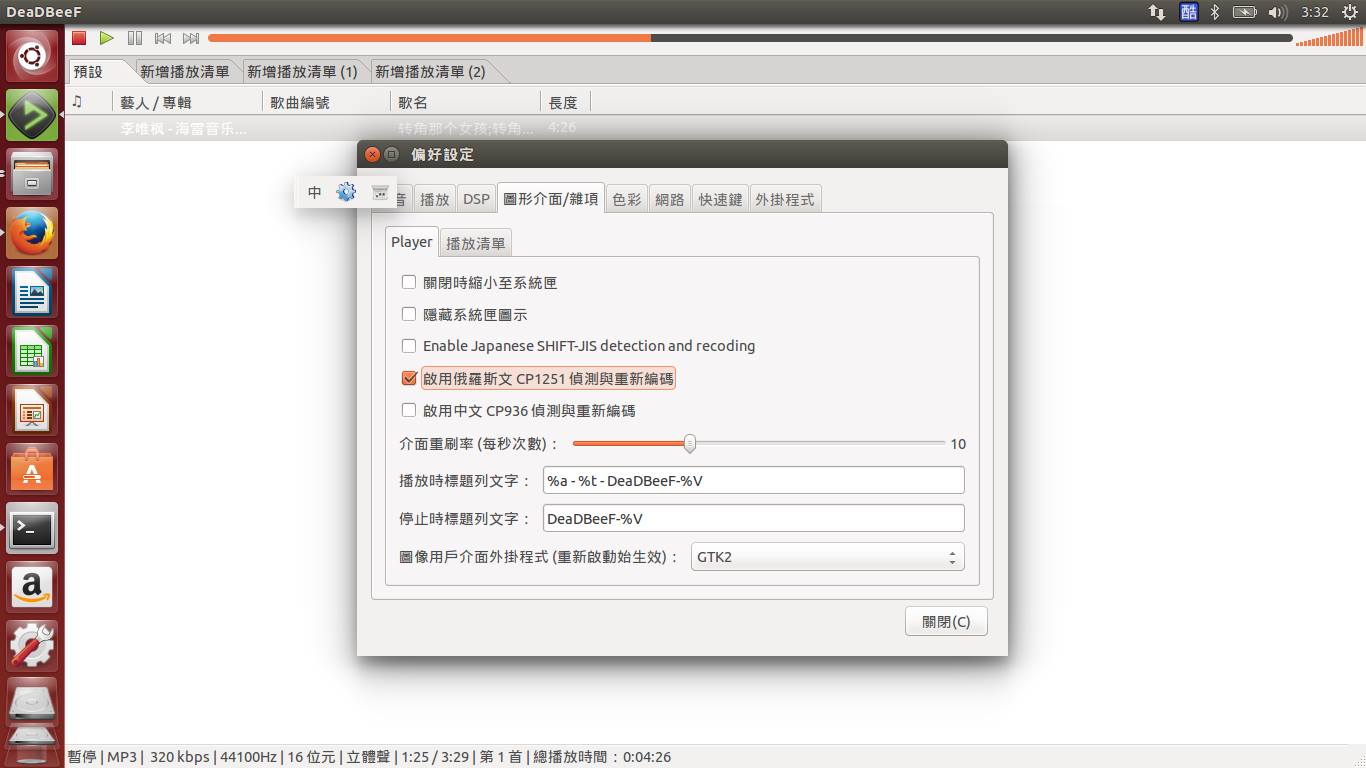Pause the current track
This screenshot has width=1366, height=768.
tap(135, 38)
